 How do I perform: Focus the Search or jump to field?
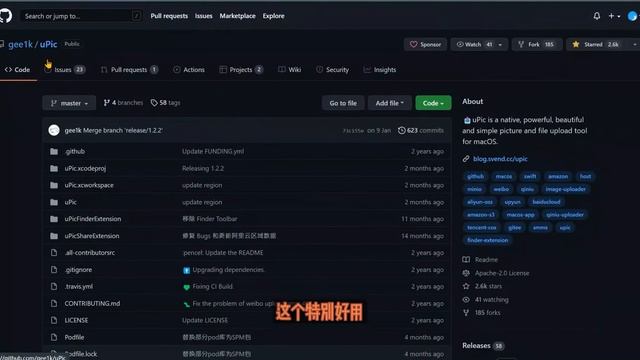point(81,16)
